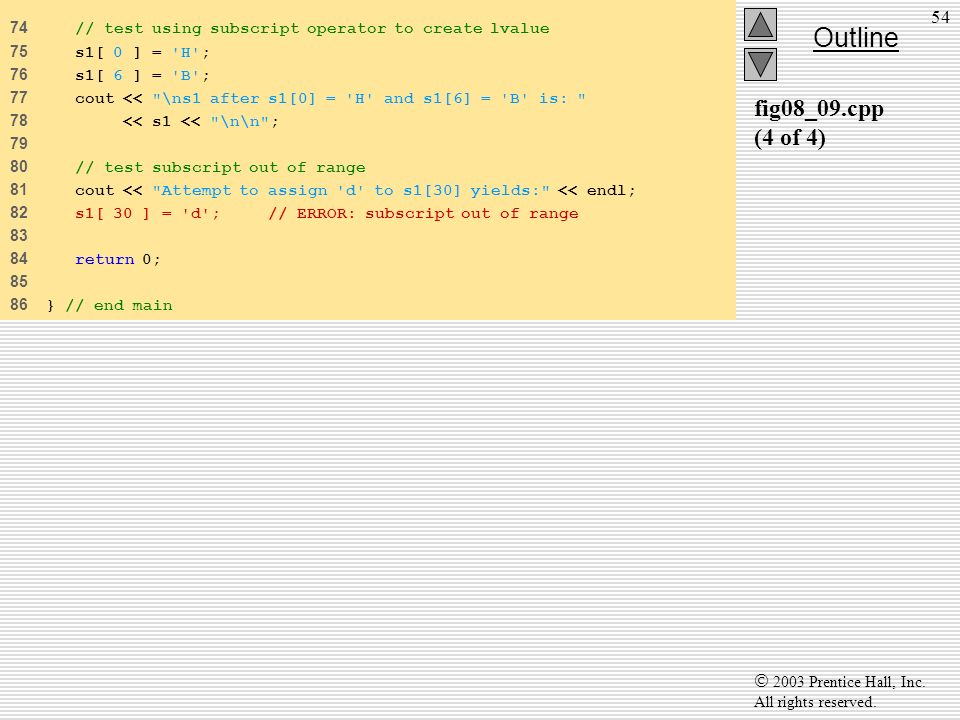Click 'ERROR: subscript out of range' comment
960x720 pixels.
point(423,214)
